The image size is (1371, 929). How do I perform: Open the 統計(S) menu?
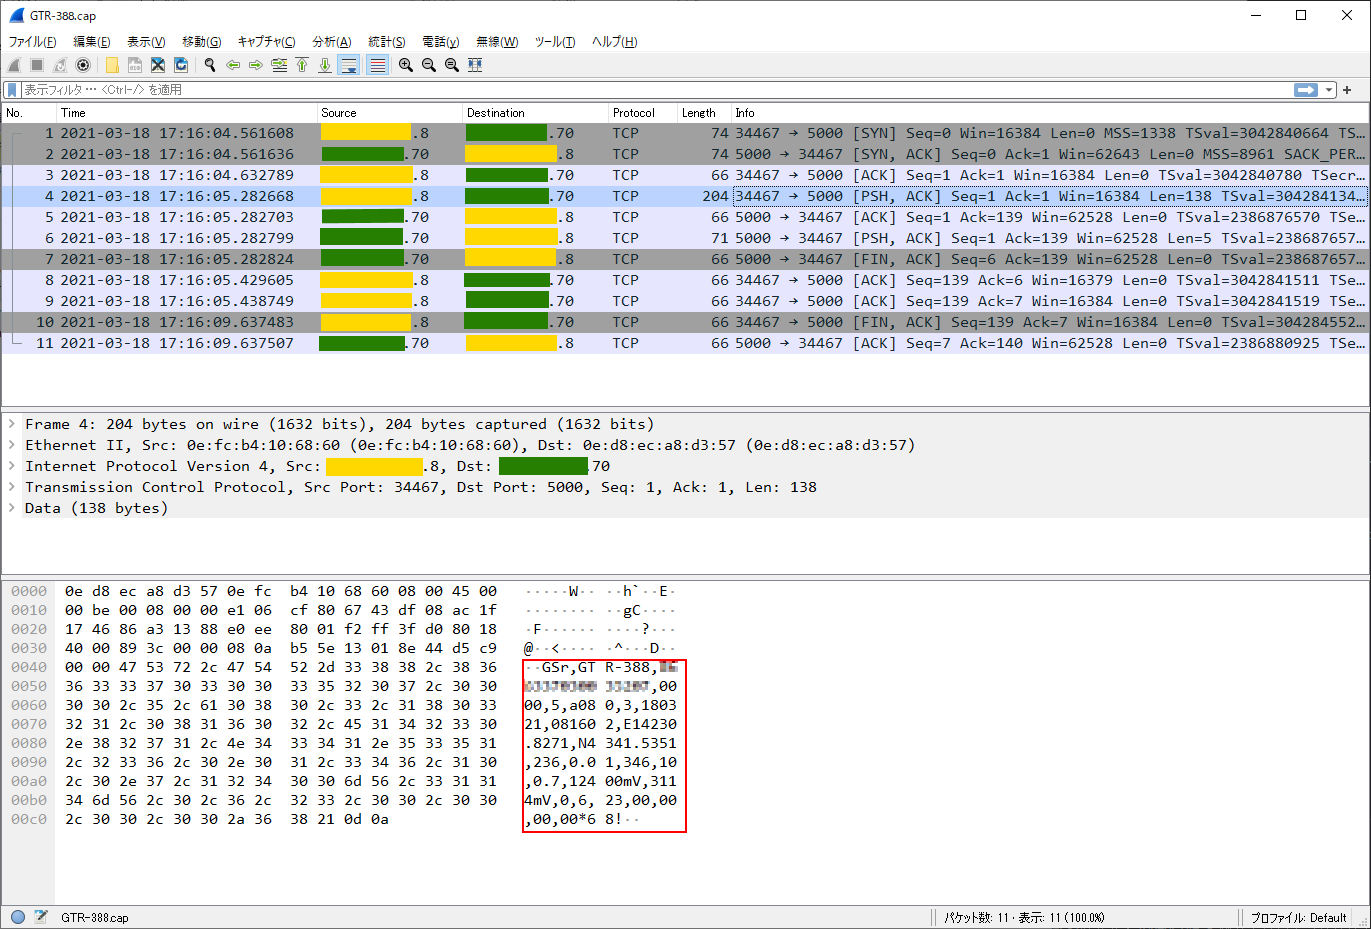[x=386, y=41]
